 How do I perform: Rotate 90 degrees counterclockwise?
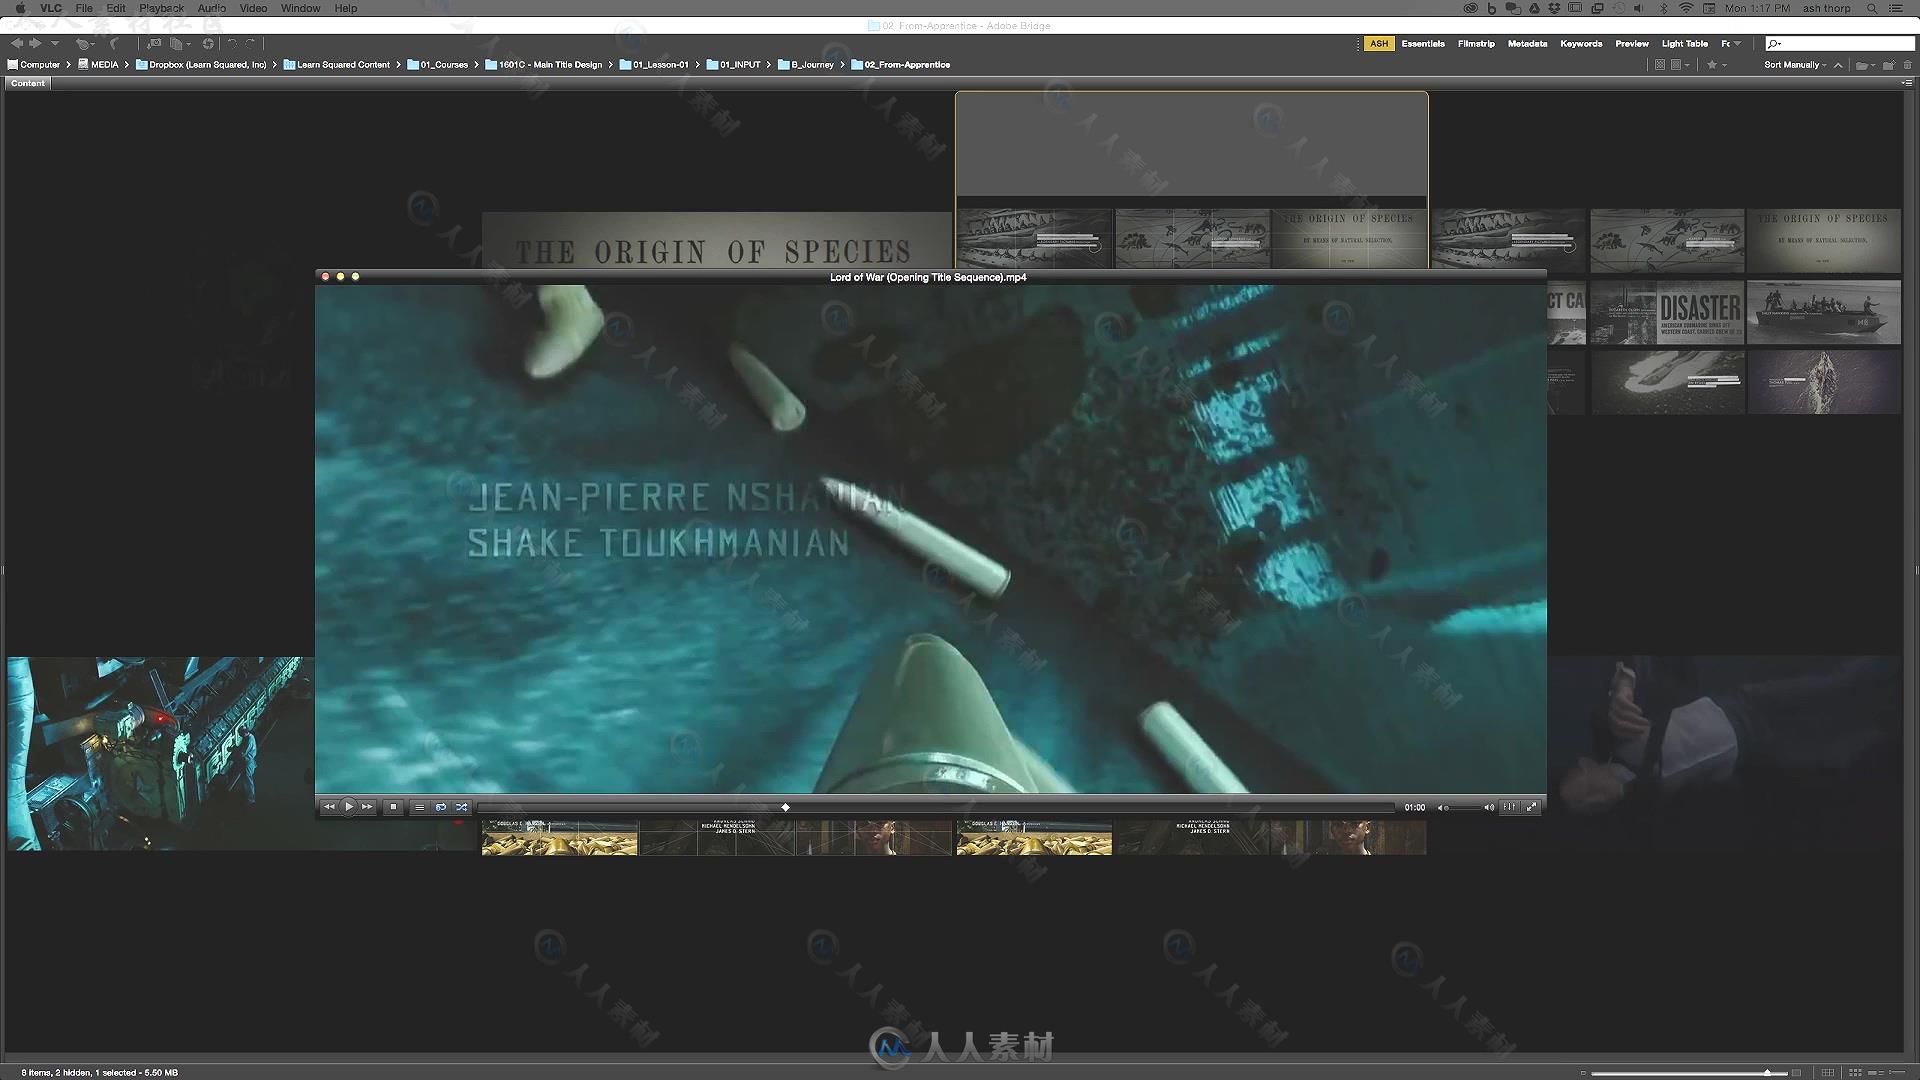click(x=232, y=43)
